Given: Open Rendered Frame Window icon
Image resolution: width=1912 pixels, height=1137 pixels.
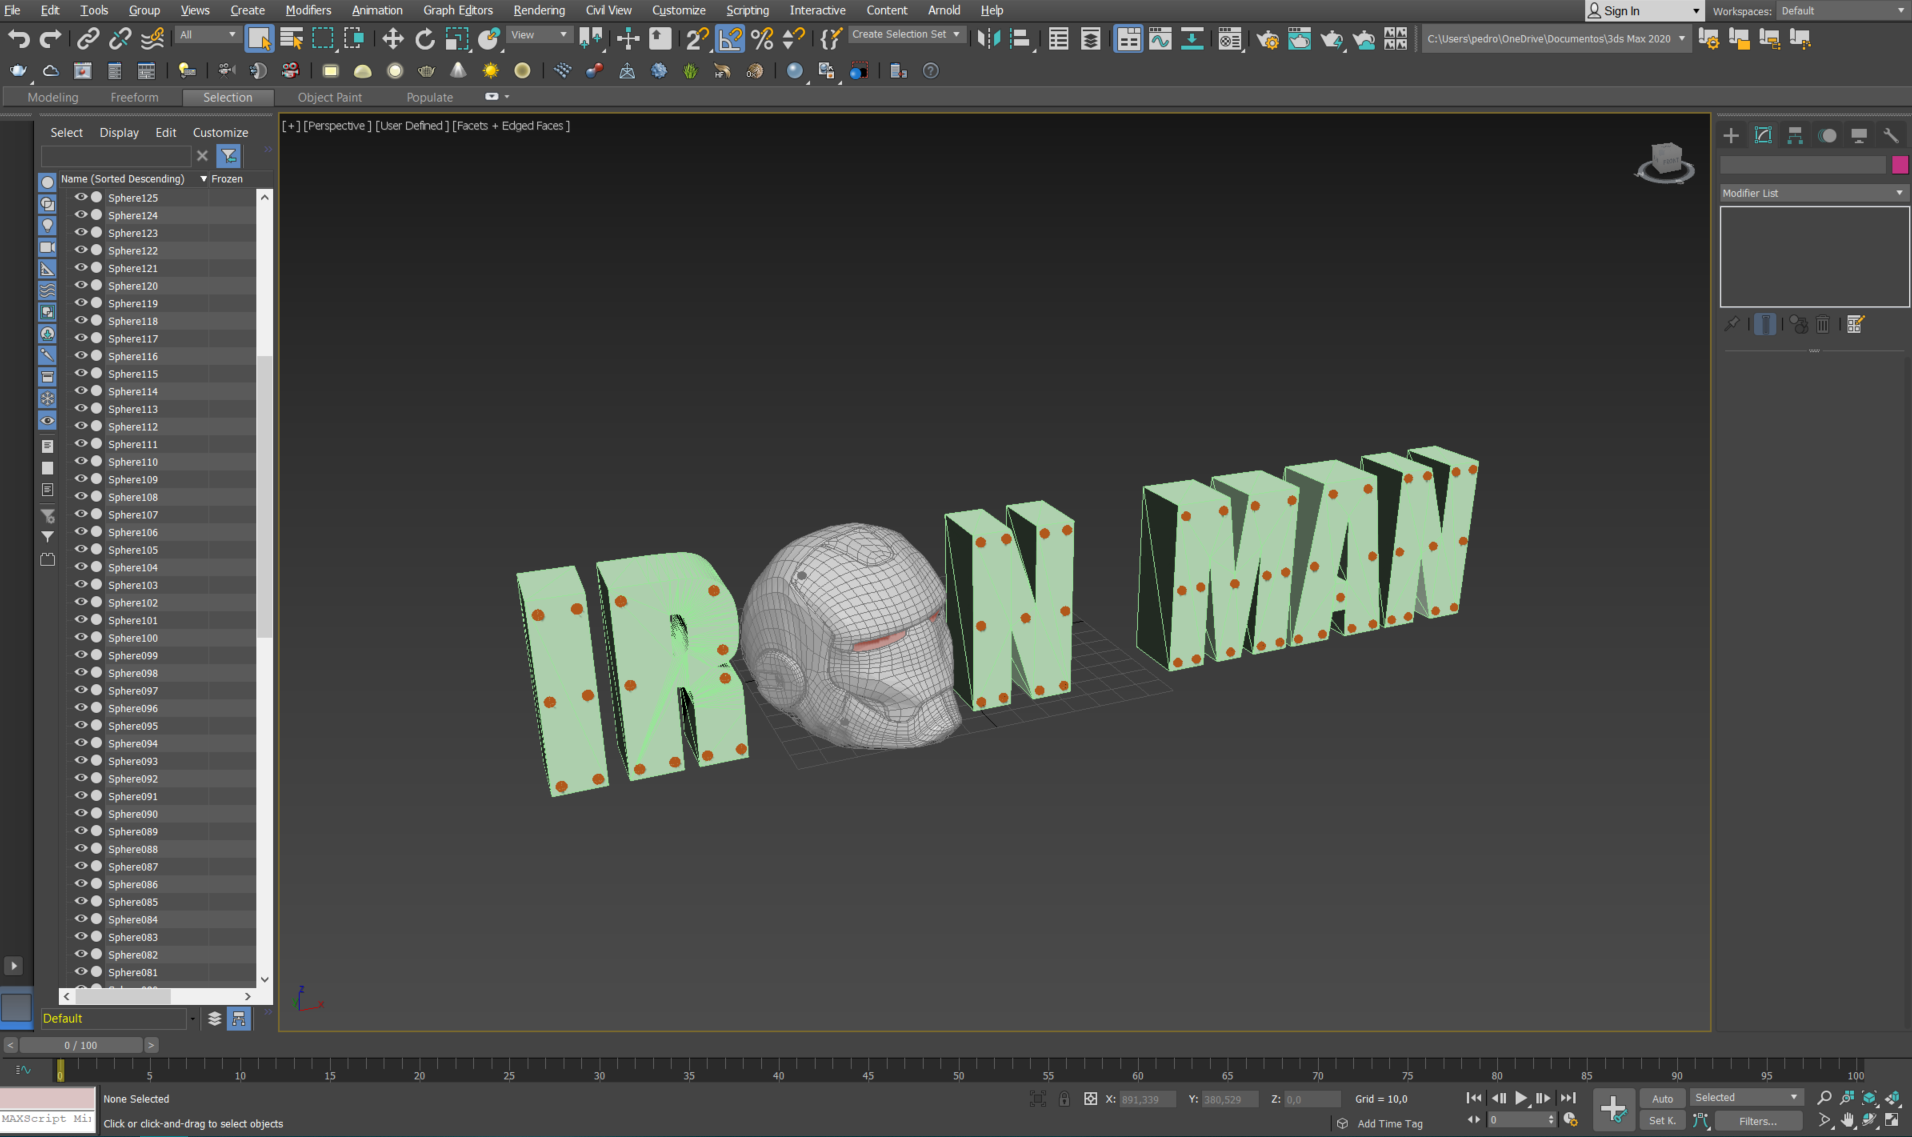Looking at the screenshot, I should 1299,39.
